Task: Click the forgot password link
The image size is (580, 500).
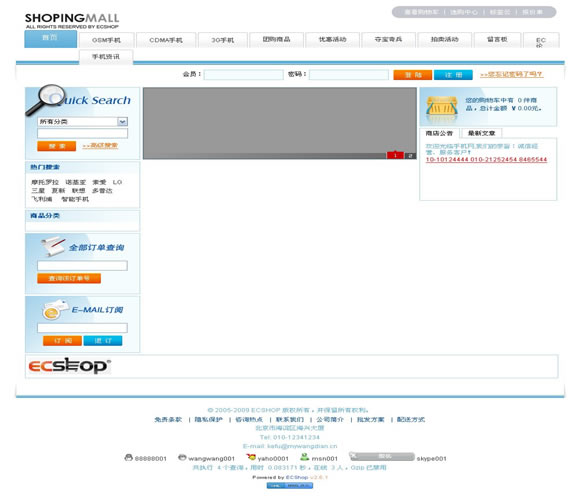Action: coord(512,74)
